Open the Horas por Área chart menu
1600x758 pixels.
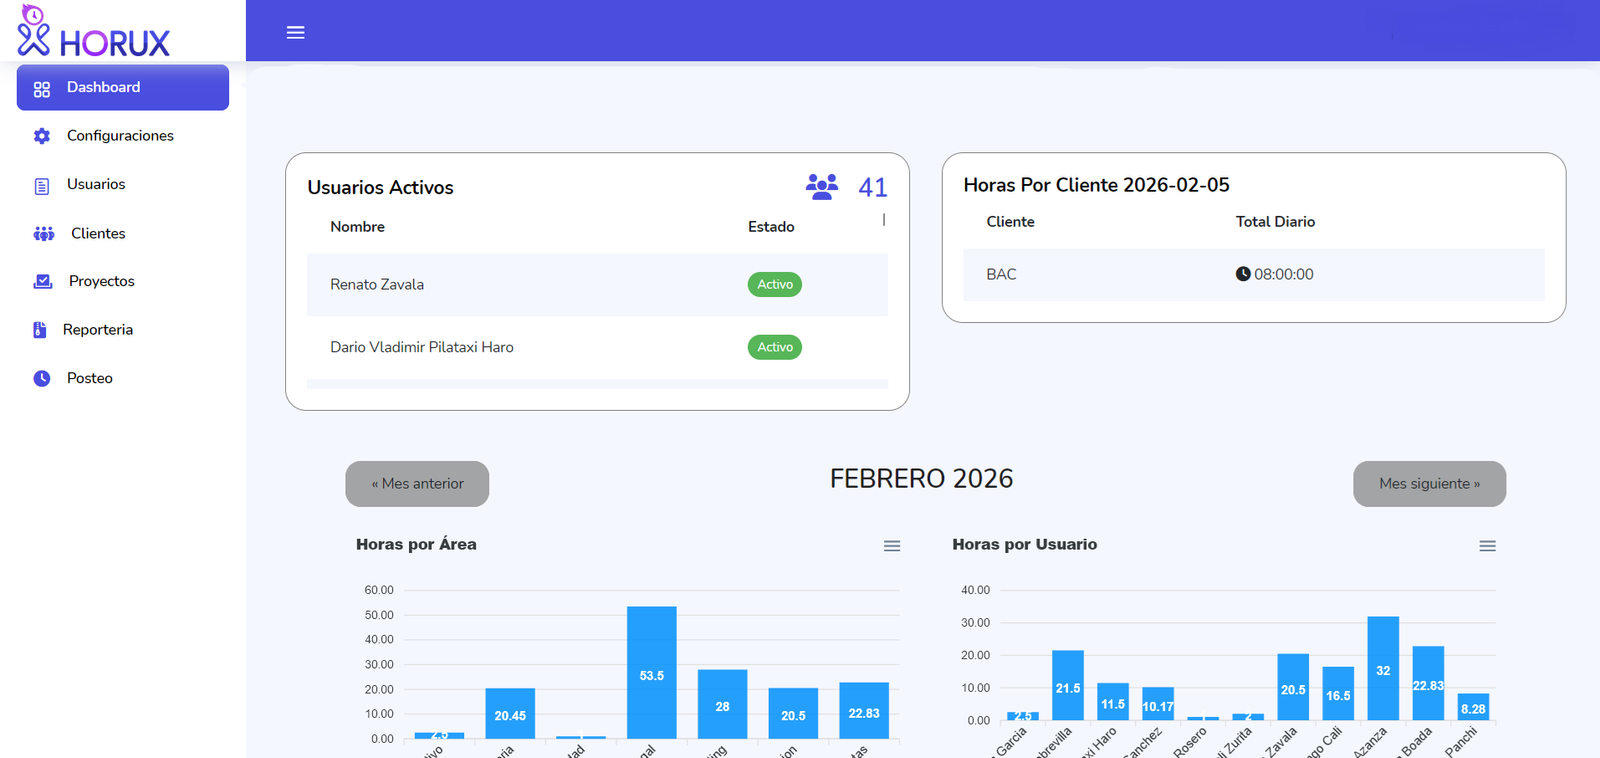tap(892, 546)
